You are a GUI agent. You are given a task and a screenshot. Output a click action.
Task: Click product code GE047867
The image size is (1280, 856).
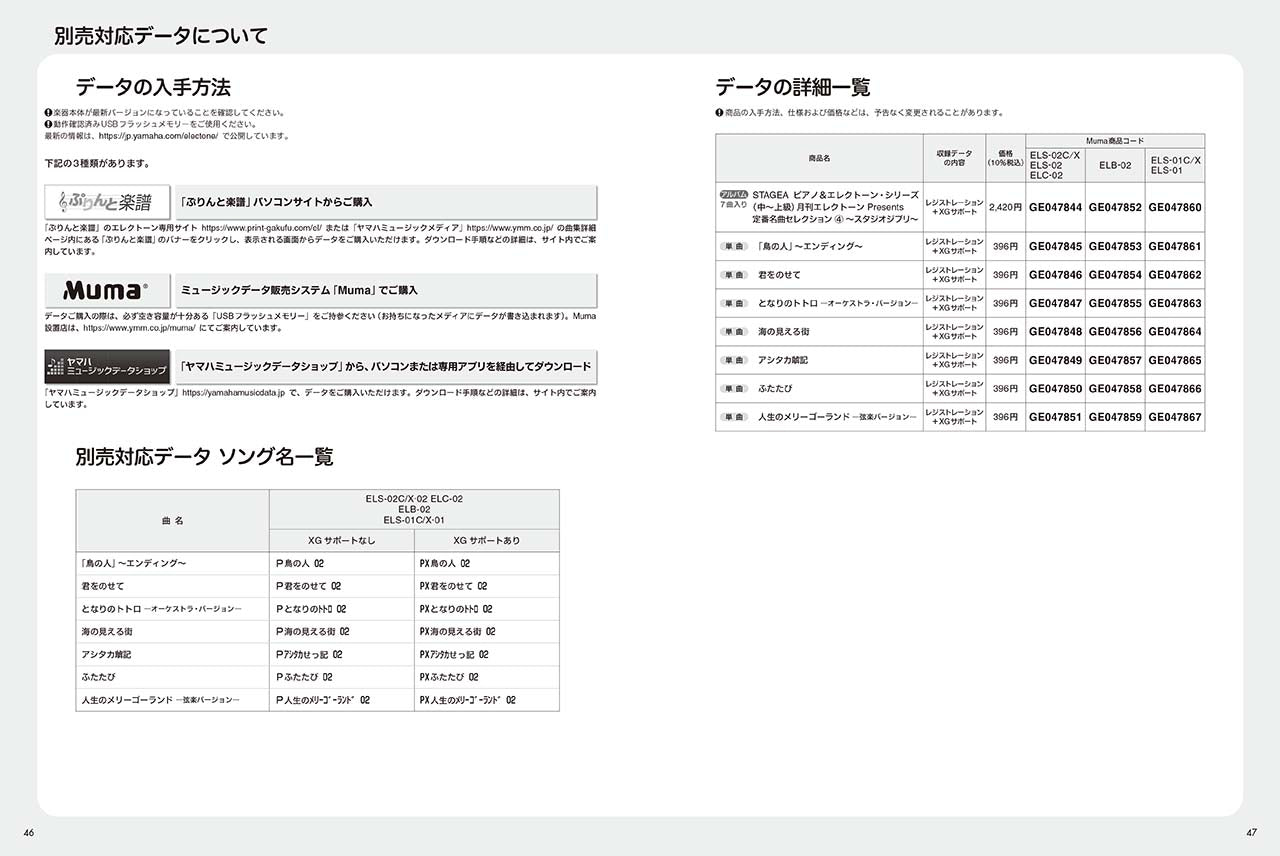tap(1175, 417)
